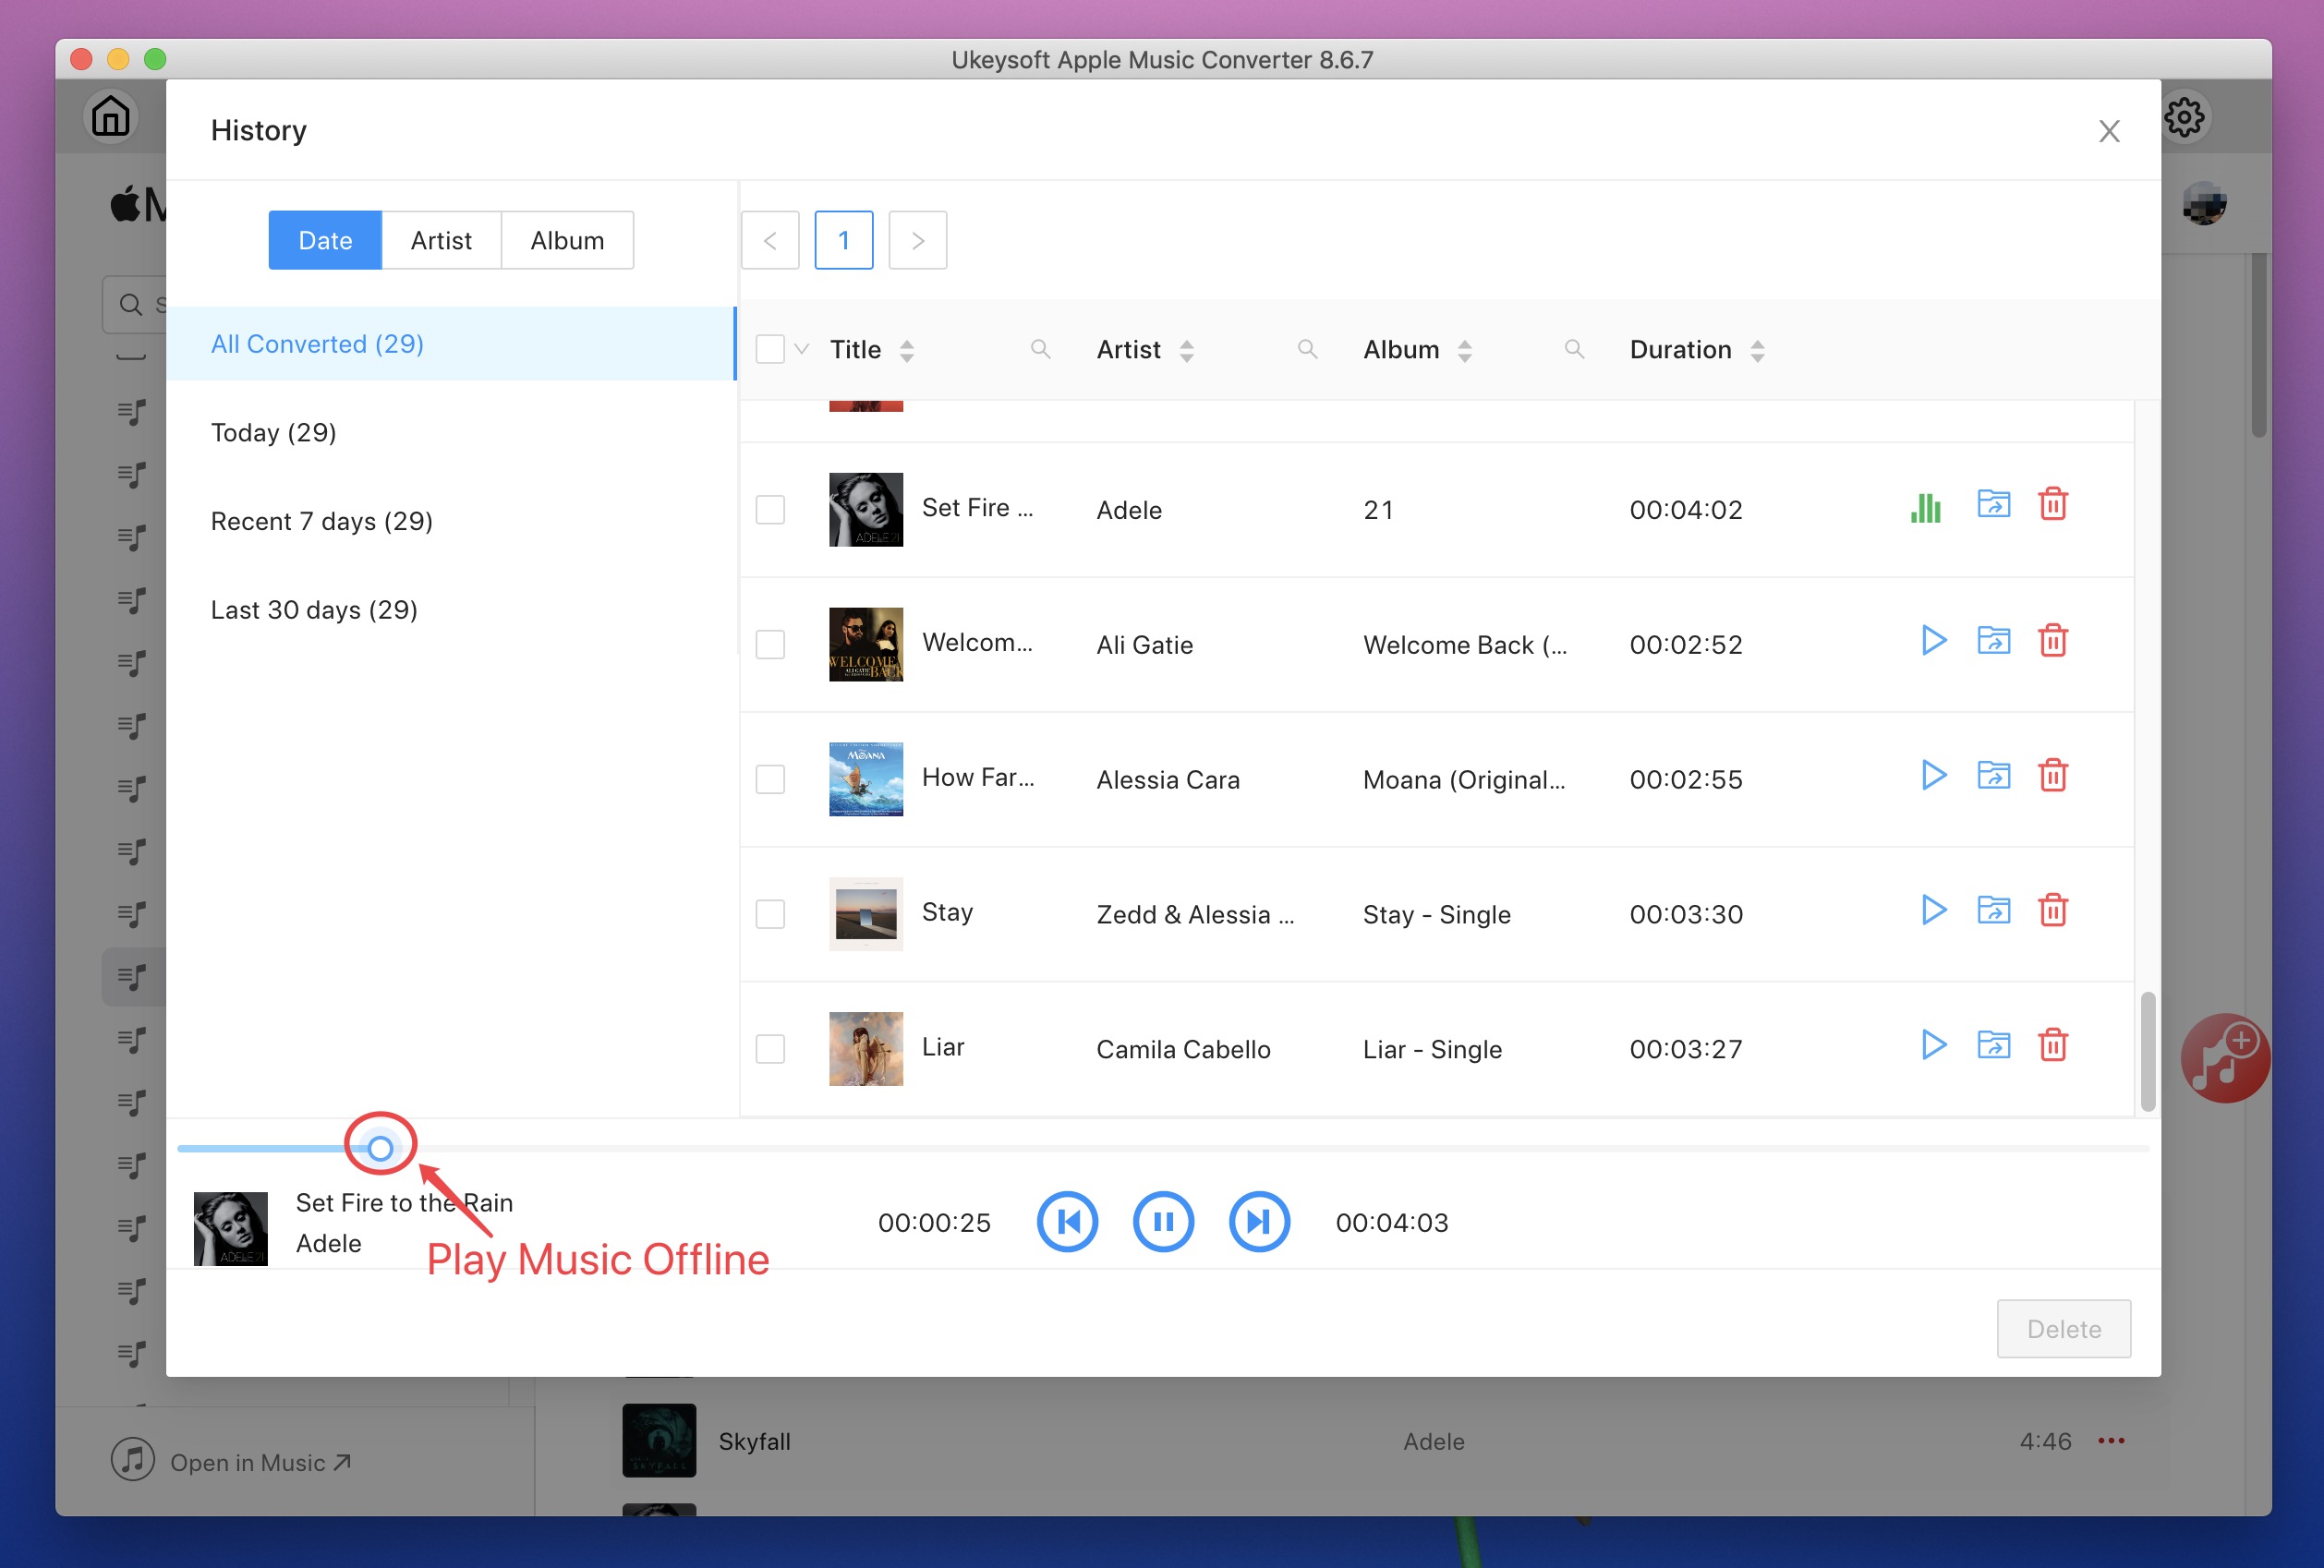Pause the playing song
The width and height of the screenshot is (2324, 1568).
tap(1163, 1222)
